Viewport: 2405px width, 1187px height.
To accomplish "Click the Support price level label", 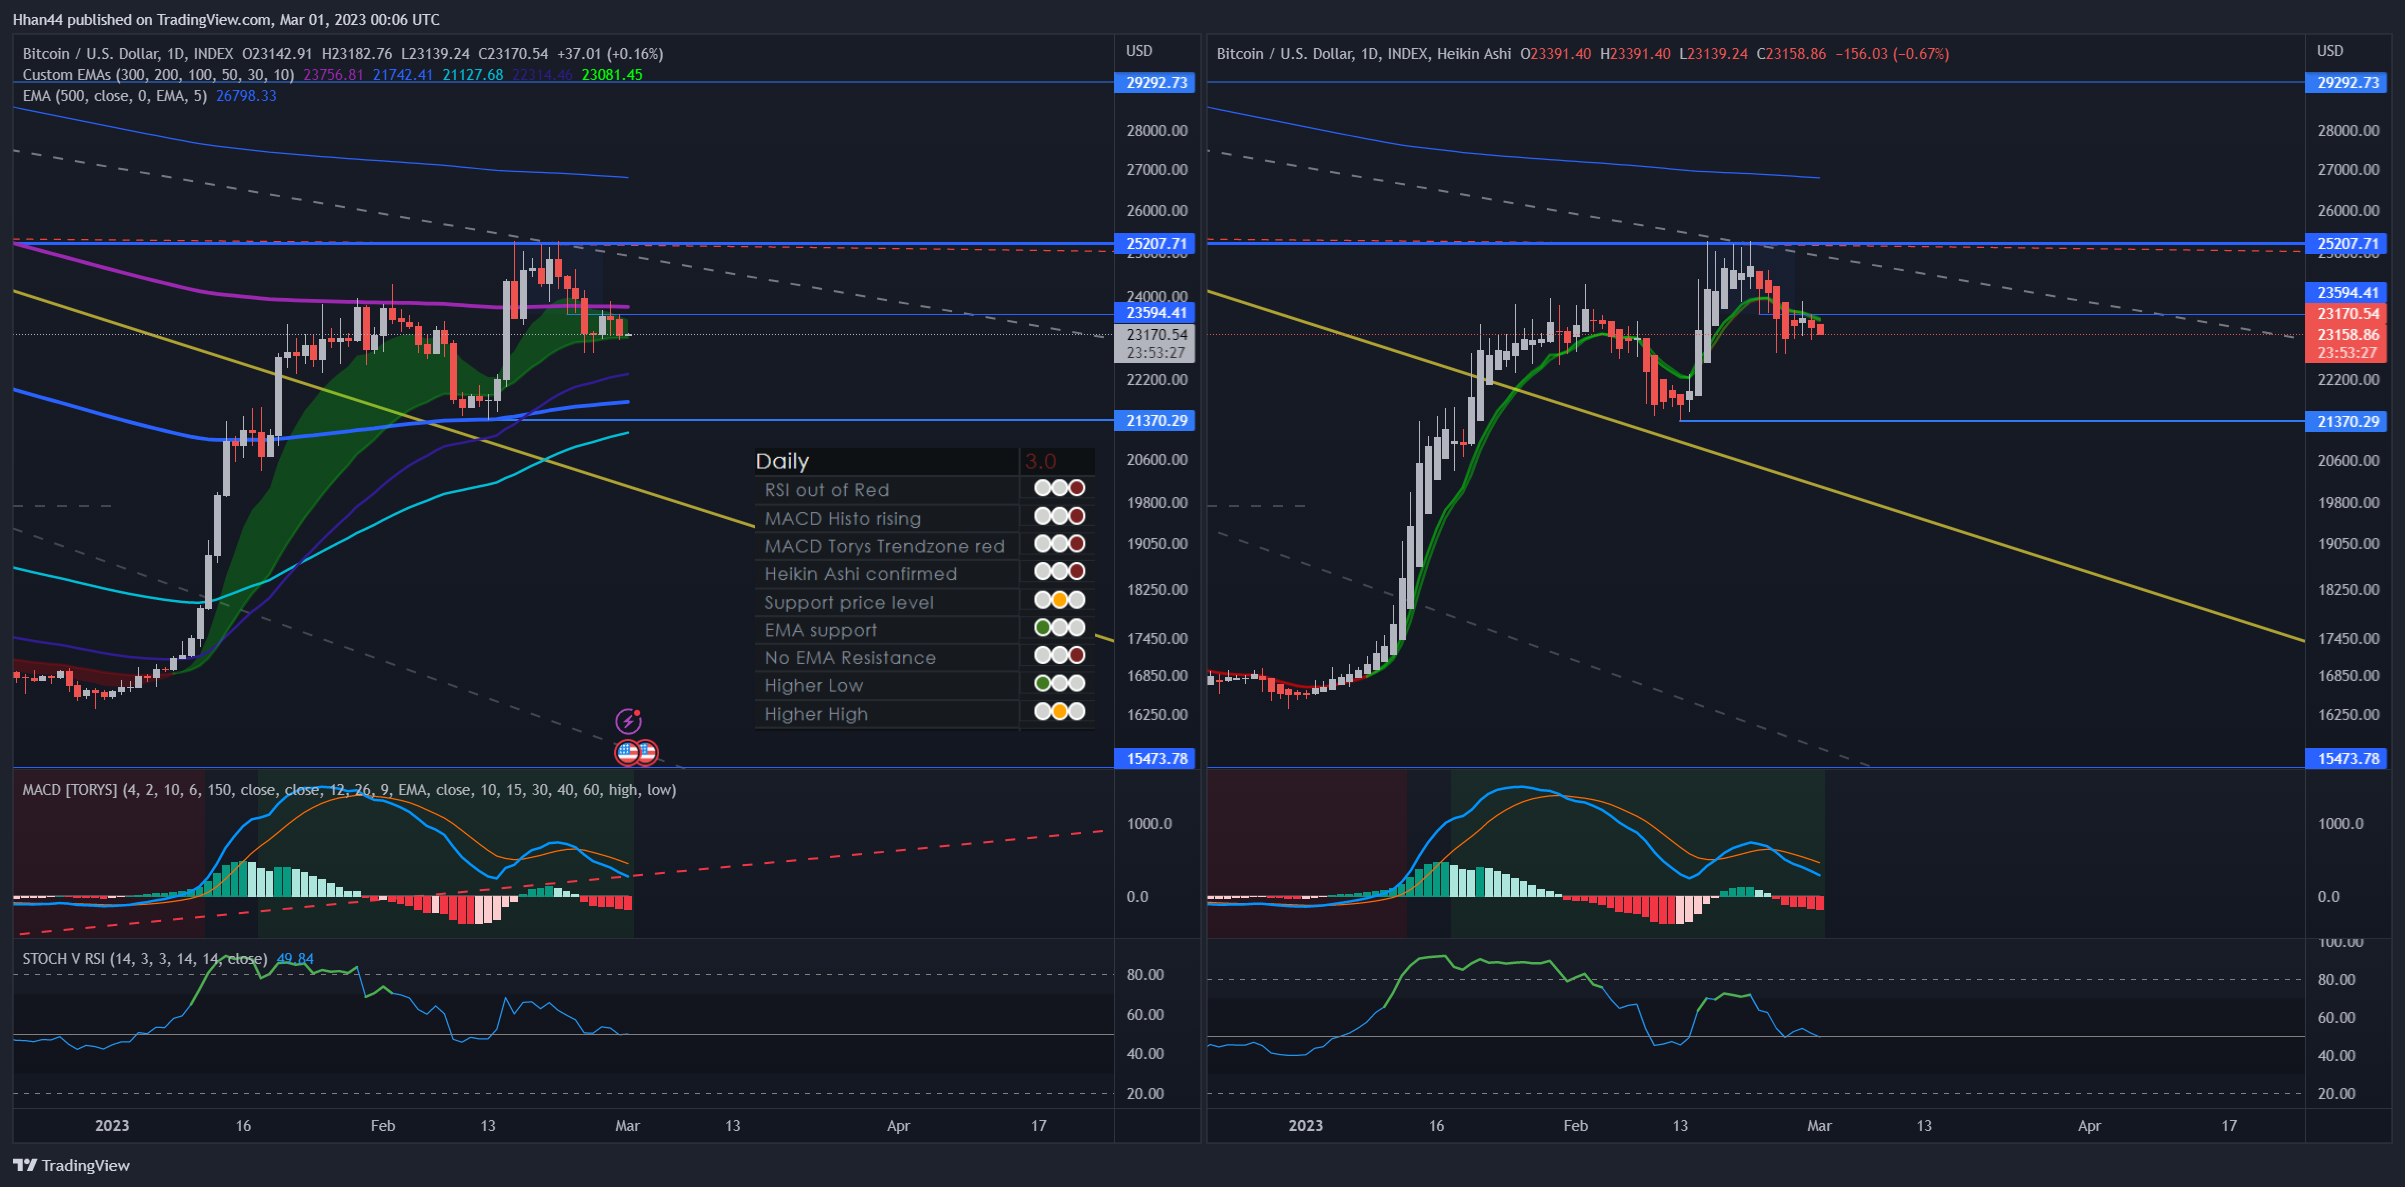I will [849, 602].
